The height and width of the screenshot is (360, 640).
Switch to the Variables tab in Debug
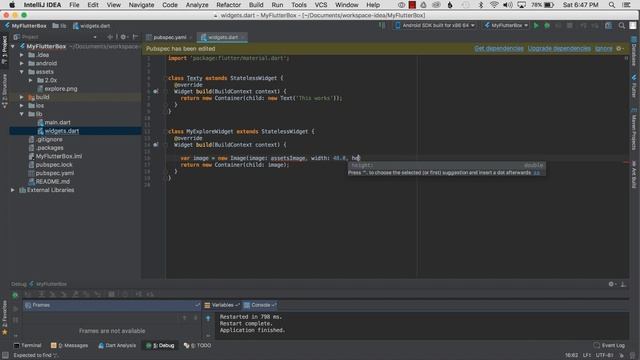click(222, 305)
